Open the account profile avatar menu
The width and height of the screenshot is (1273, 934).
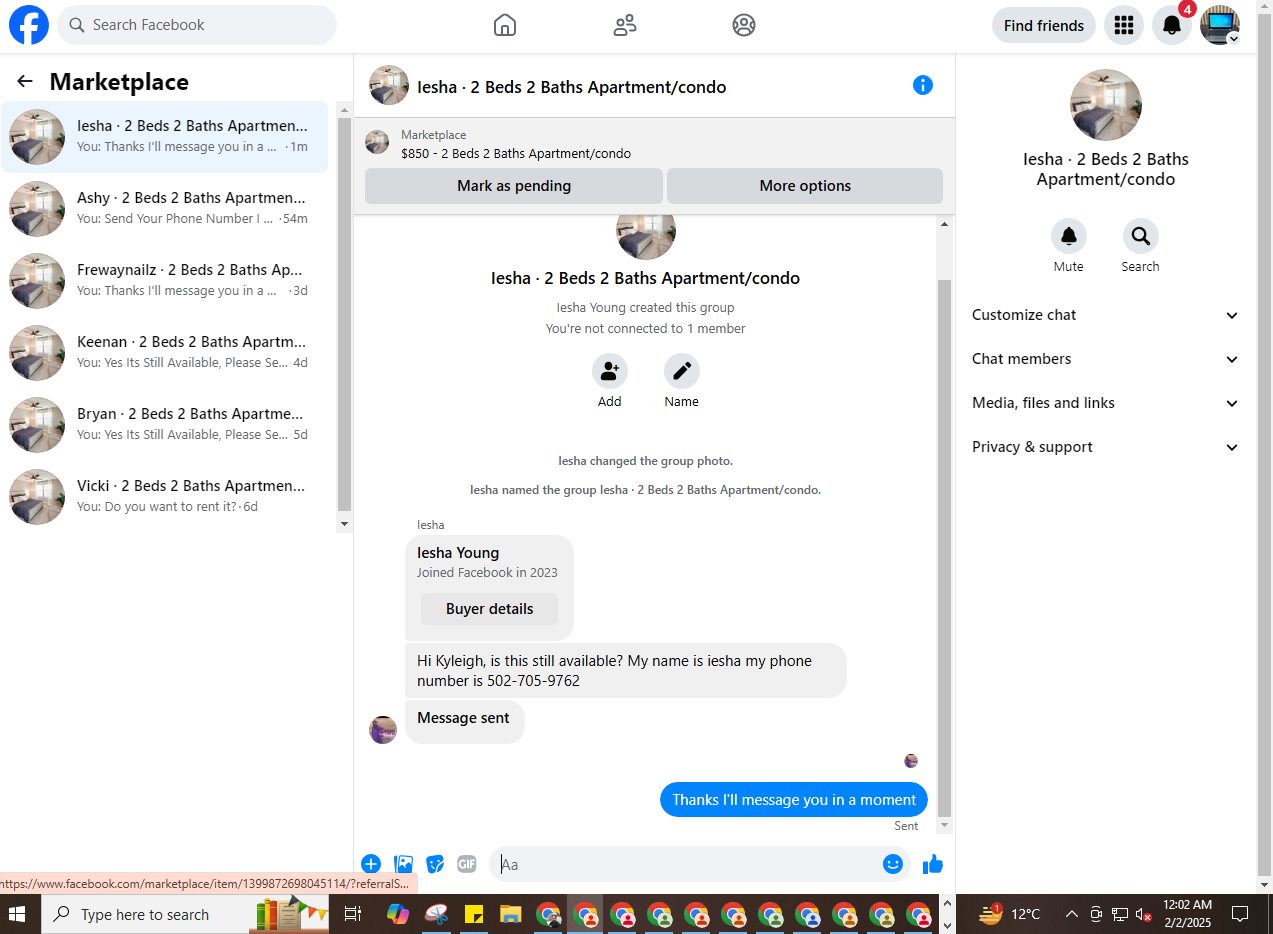tap(1220, 25)
